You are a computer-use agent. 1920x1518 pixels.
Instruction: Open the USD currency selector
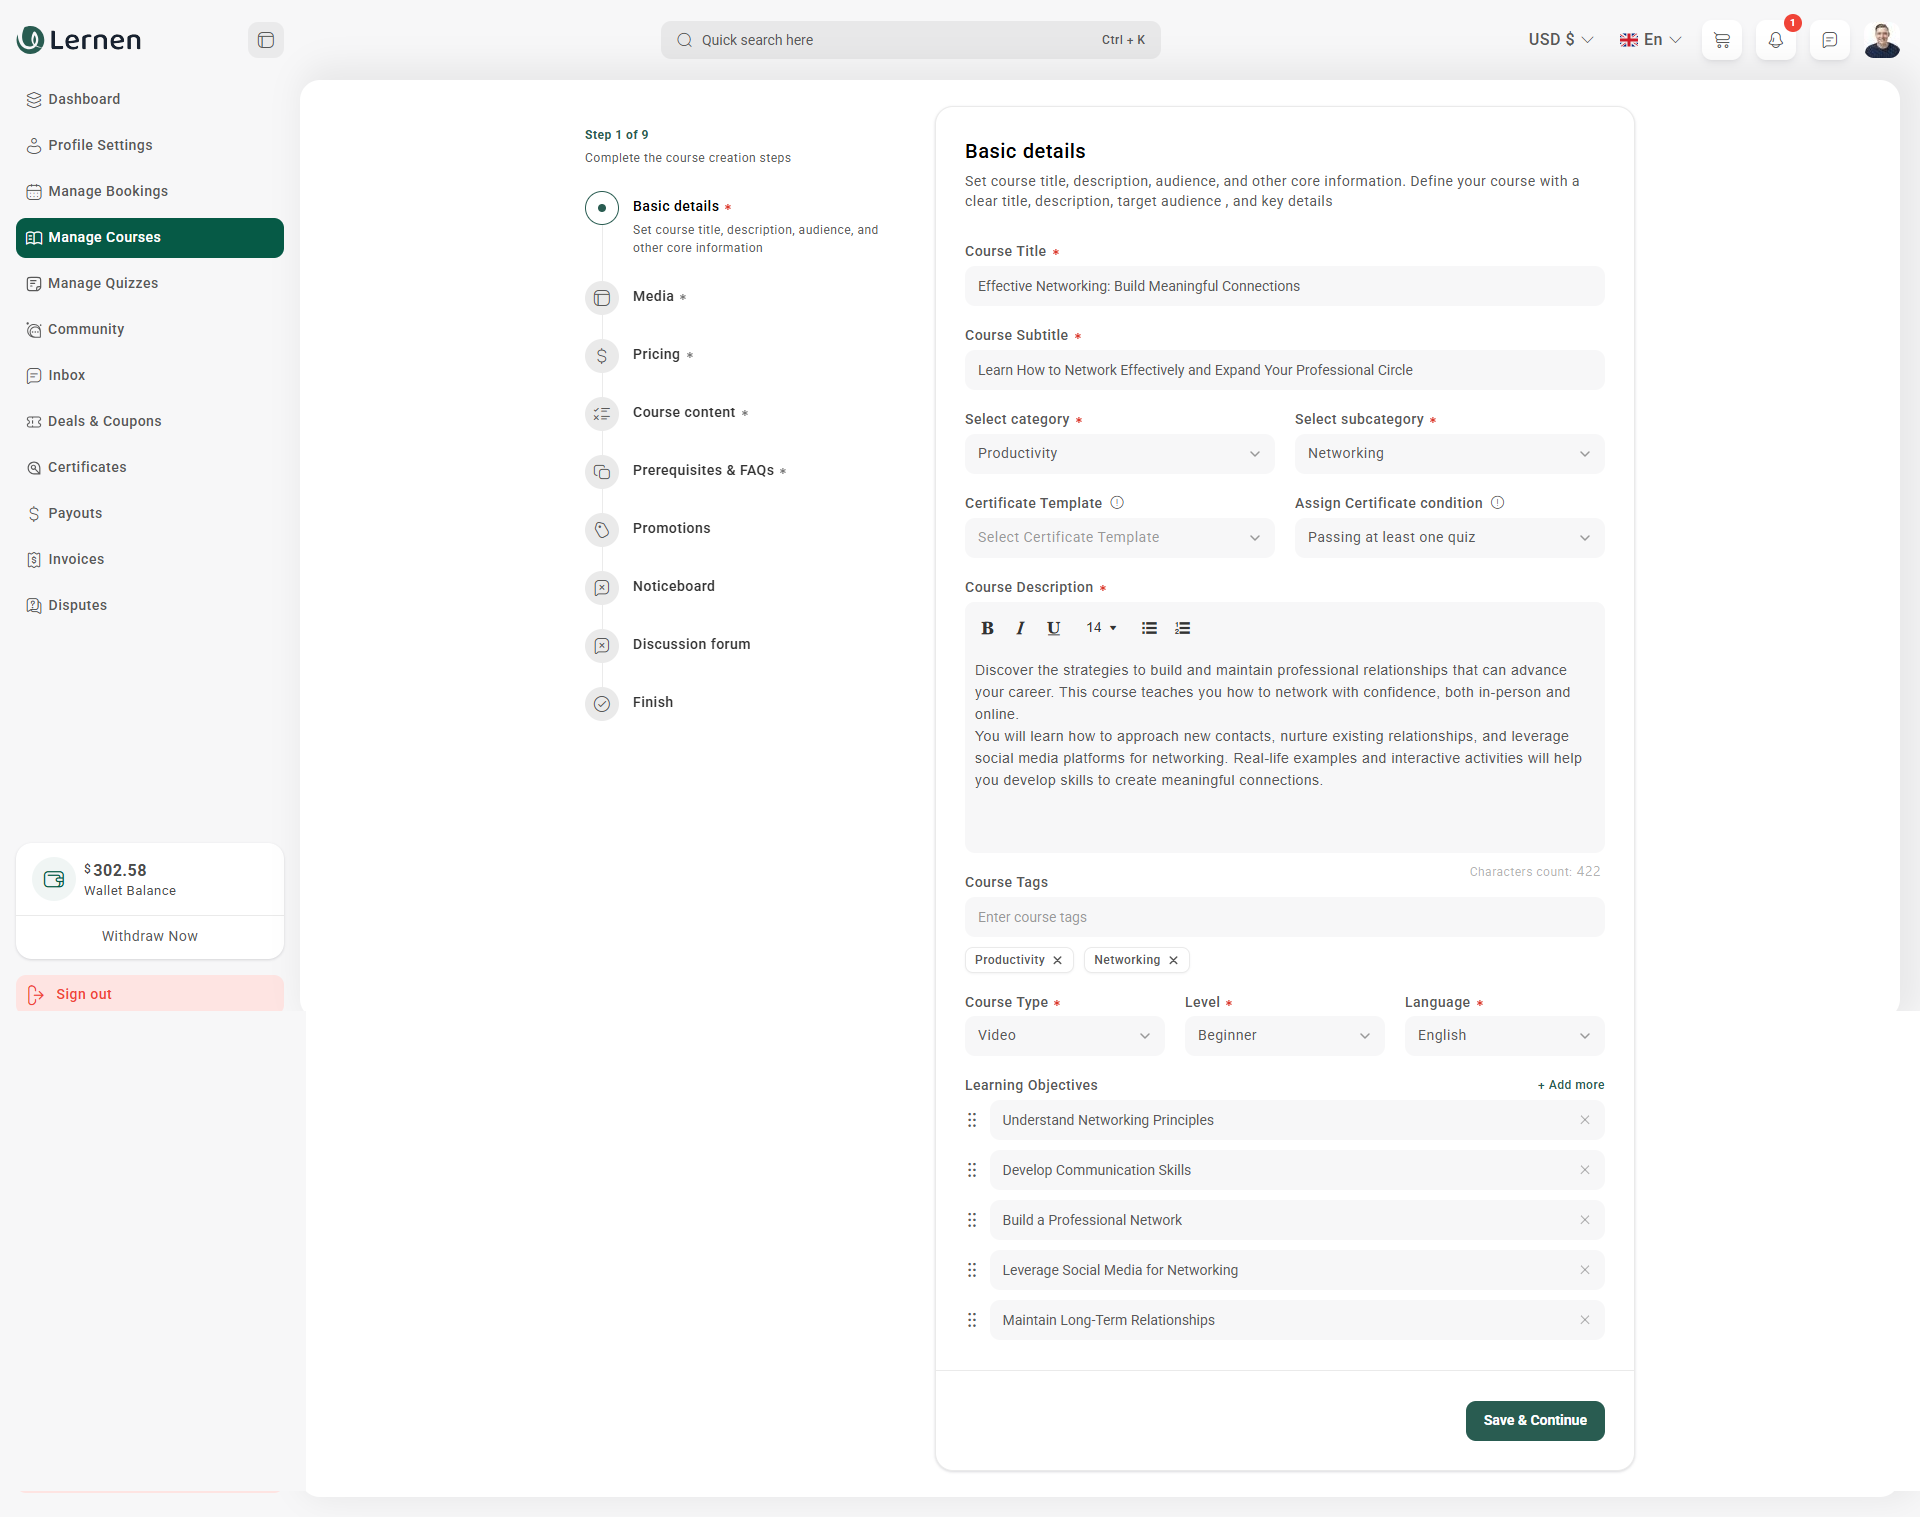1560,40
